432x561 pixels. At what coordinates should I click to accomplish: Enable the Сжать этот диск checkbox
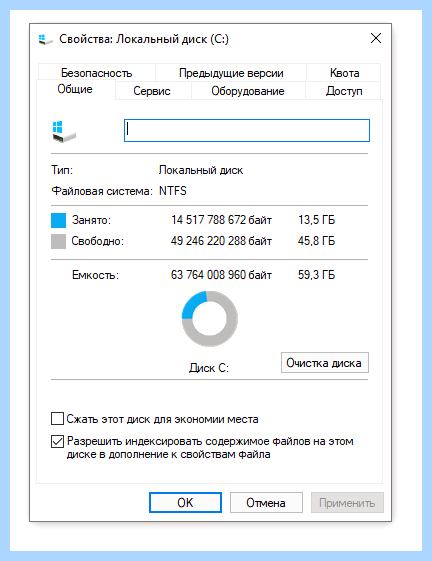coord(57,418)
